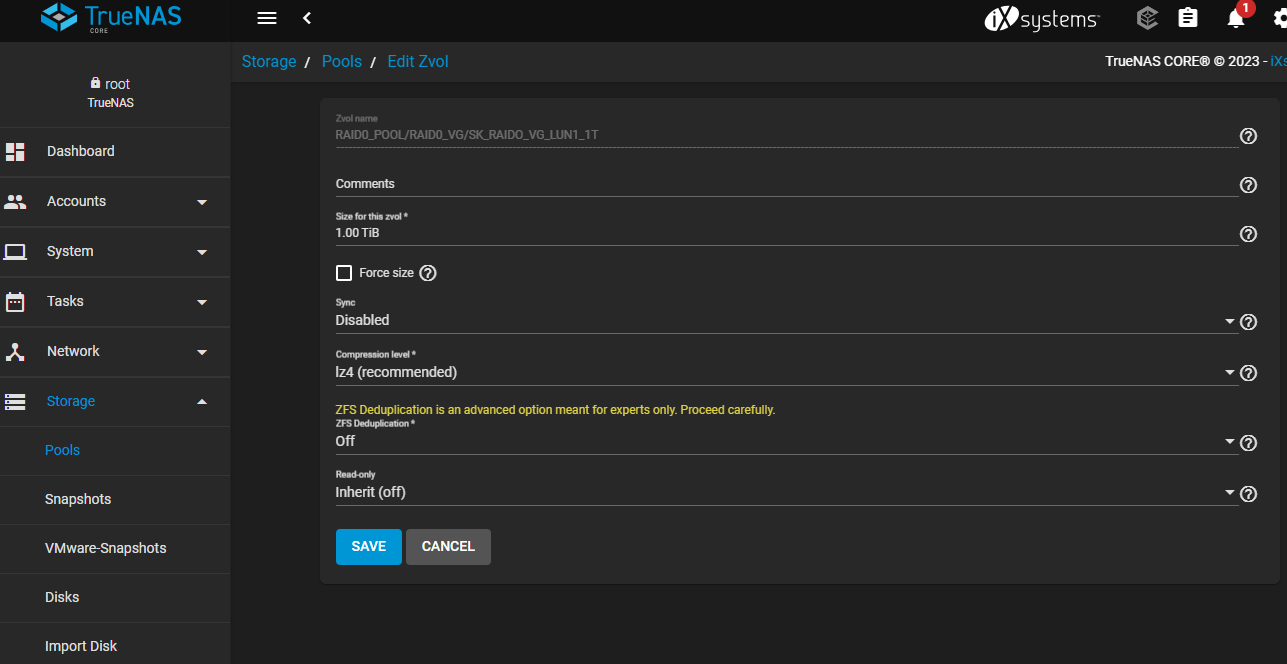Click the TrueCommand layered-cube icon
Screen dimensions: 1287x664
[1148, 18]
